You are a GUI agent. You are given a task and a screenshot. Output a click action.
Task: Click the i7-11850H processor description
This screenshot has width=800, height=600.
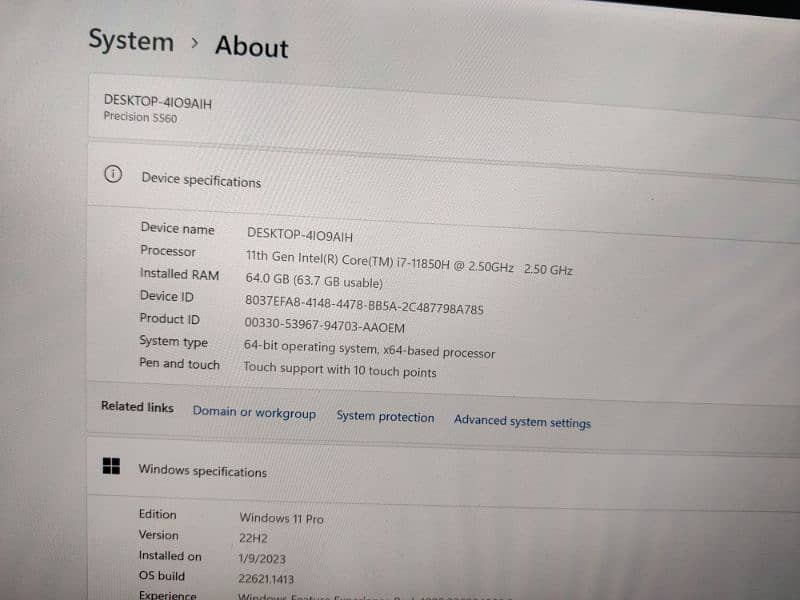(409, 263)
